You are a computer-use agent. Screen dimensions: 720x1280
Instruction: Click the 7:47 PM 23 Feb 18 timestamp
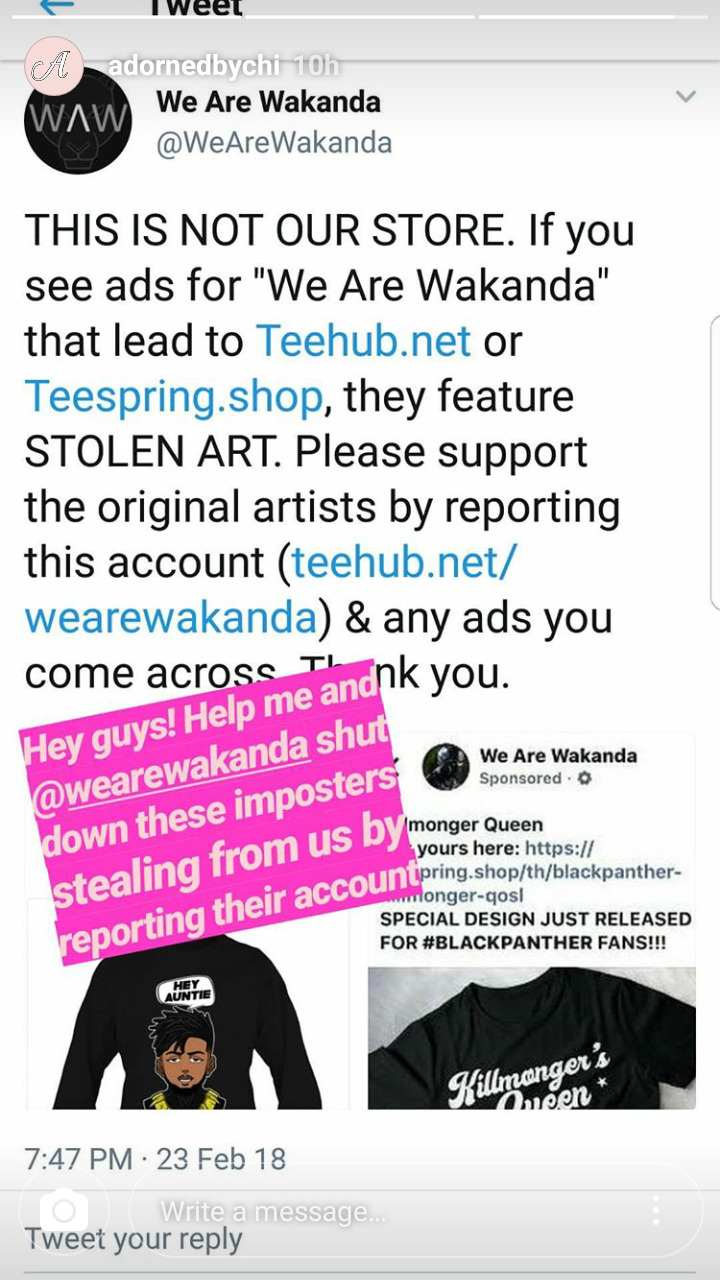155,1159
